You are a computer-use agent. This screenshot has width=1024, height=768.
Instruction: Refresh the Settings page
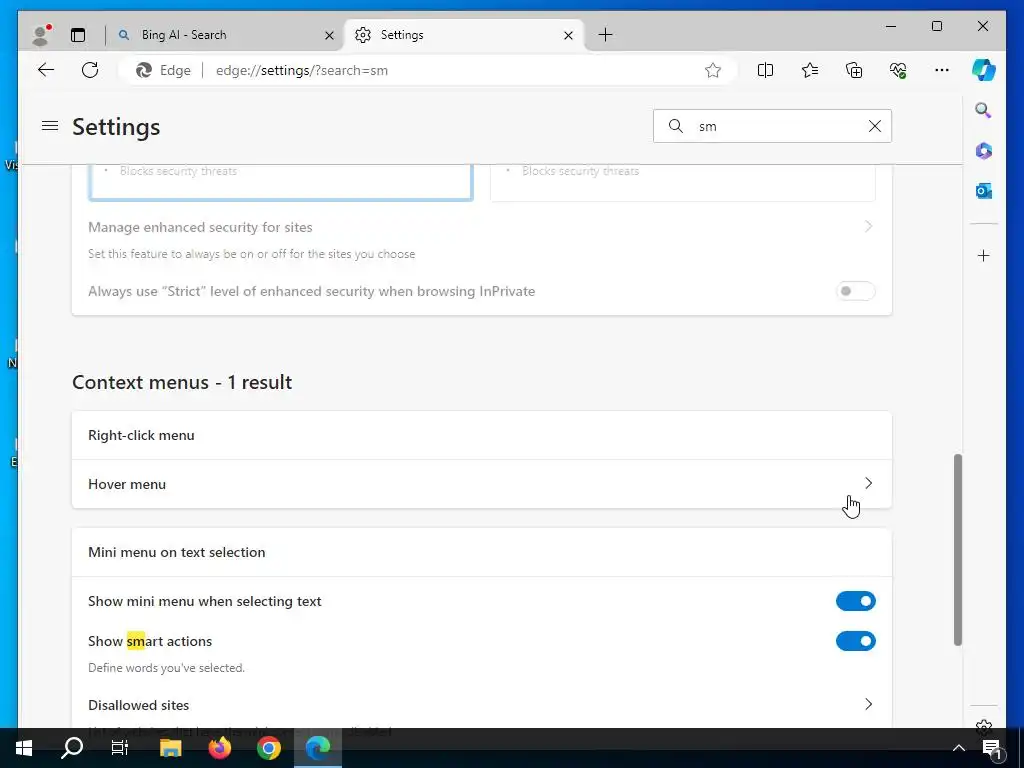pyautogui.click(x=90, y=70)
